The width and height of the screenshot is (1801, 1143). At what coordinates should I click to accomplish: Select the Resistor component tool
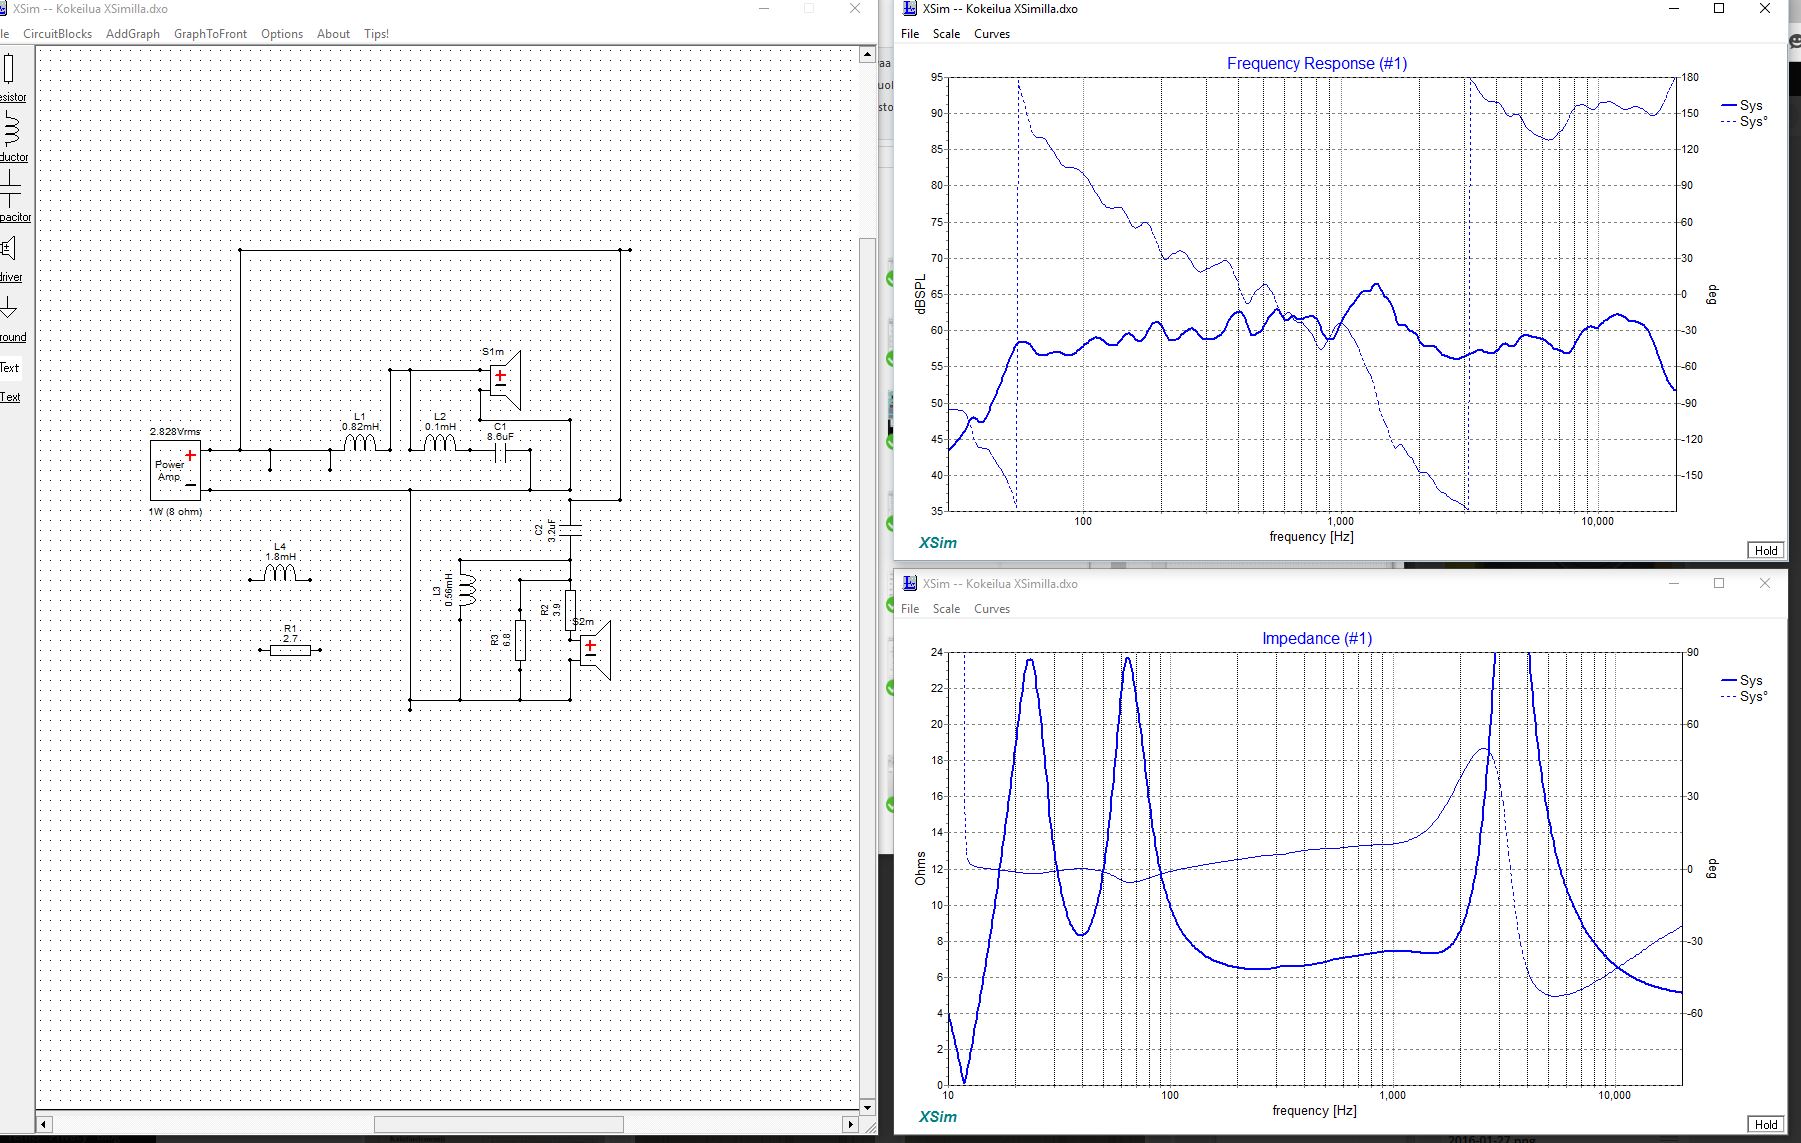tap(10, 76)
